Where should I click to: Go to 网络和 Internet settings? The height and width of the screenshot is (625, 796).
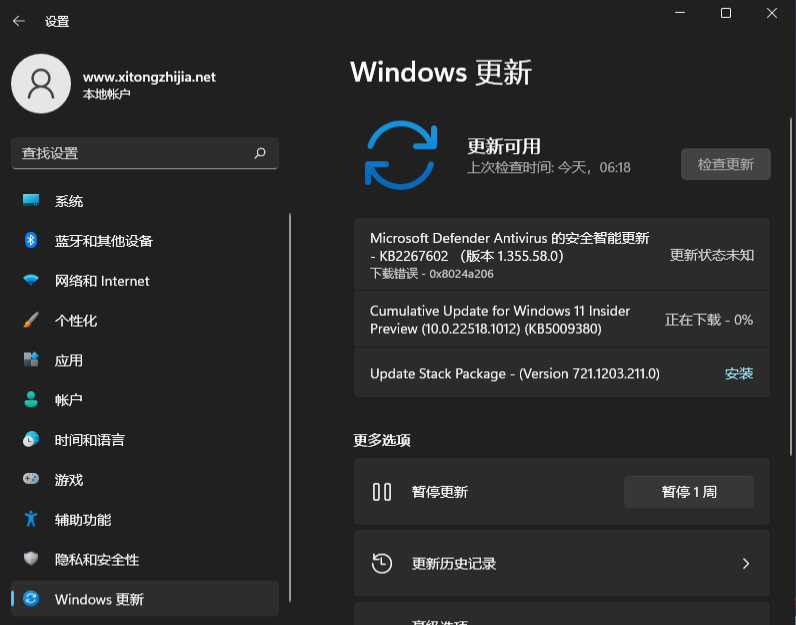pyautogui.click(x=145, y=280)
